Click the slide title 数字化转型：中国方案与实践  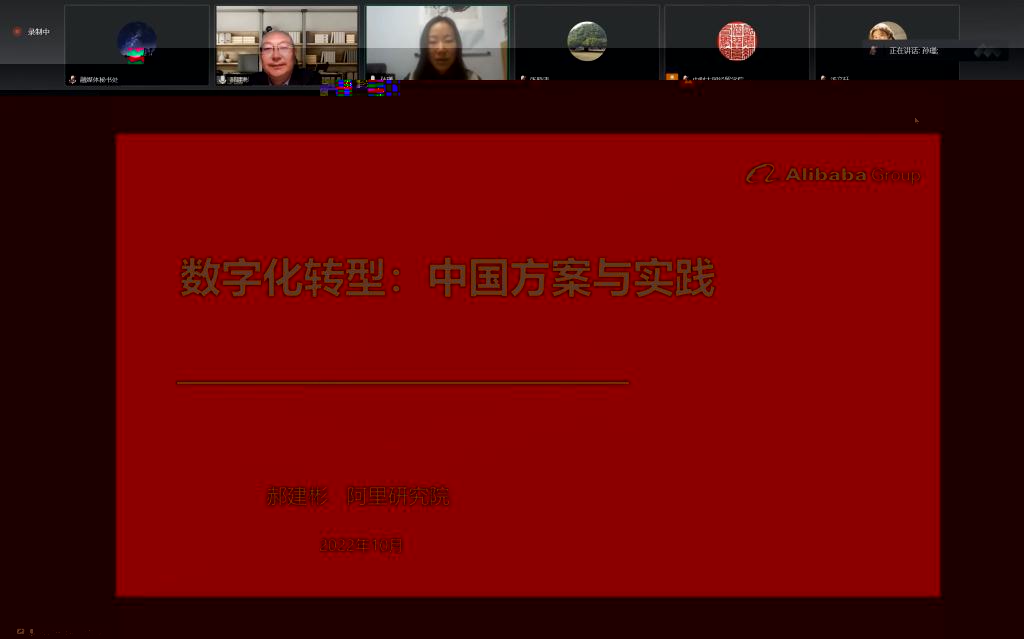(x=447, y=278)
